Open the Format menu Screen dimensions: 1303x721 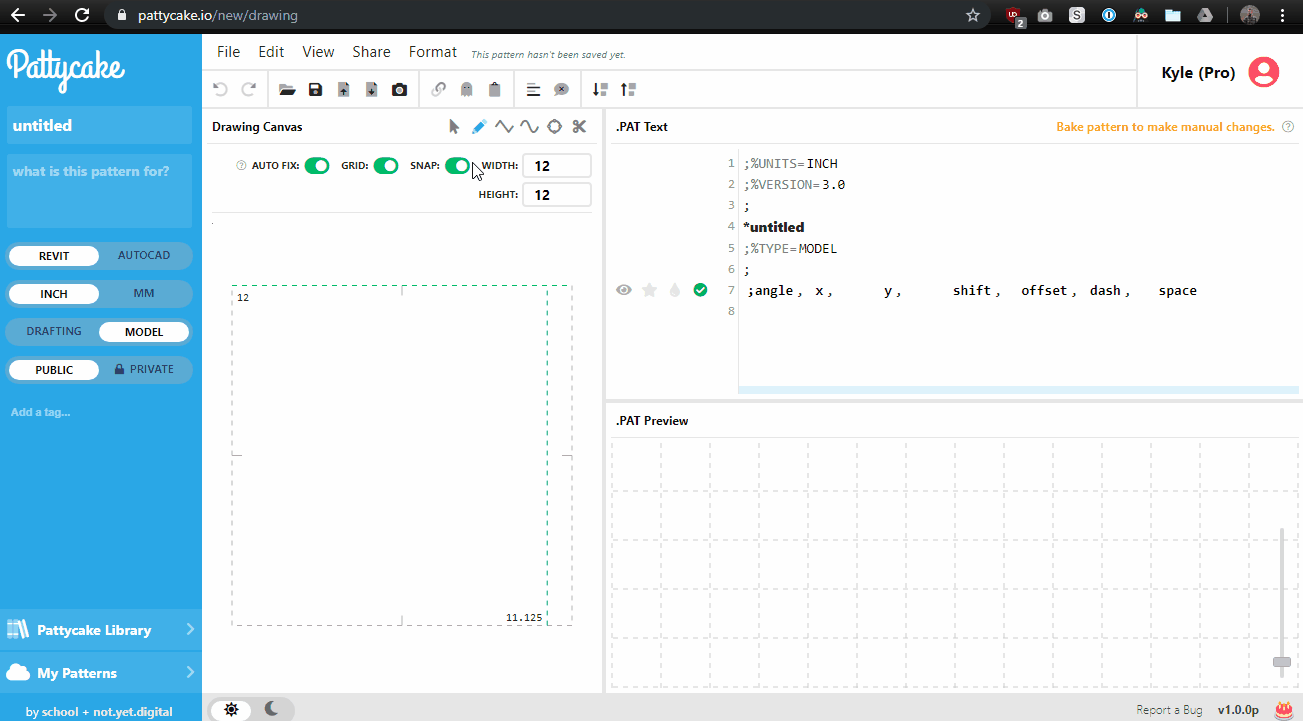click(432, 51)
